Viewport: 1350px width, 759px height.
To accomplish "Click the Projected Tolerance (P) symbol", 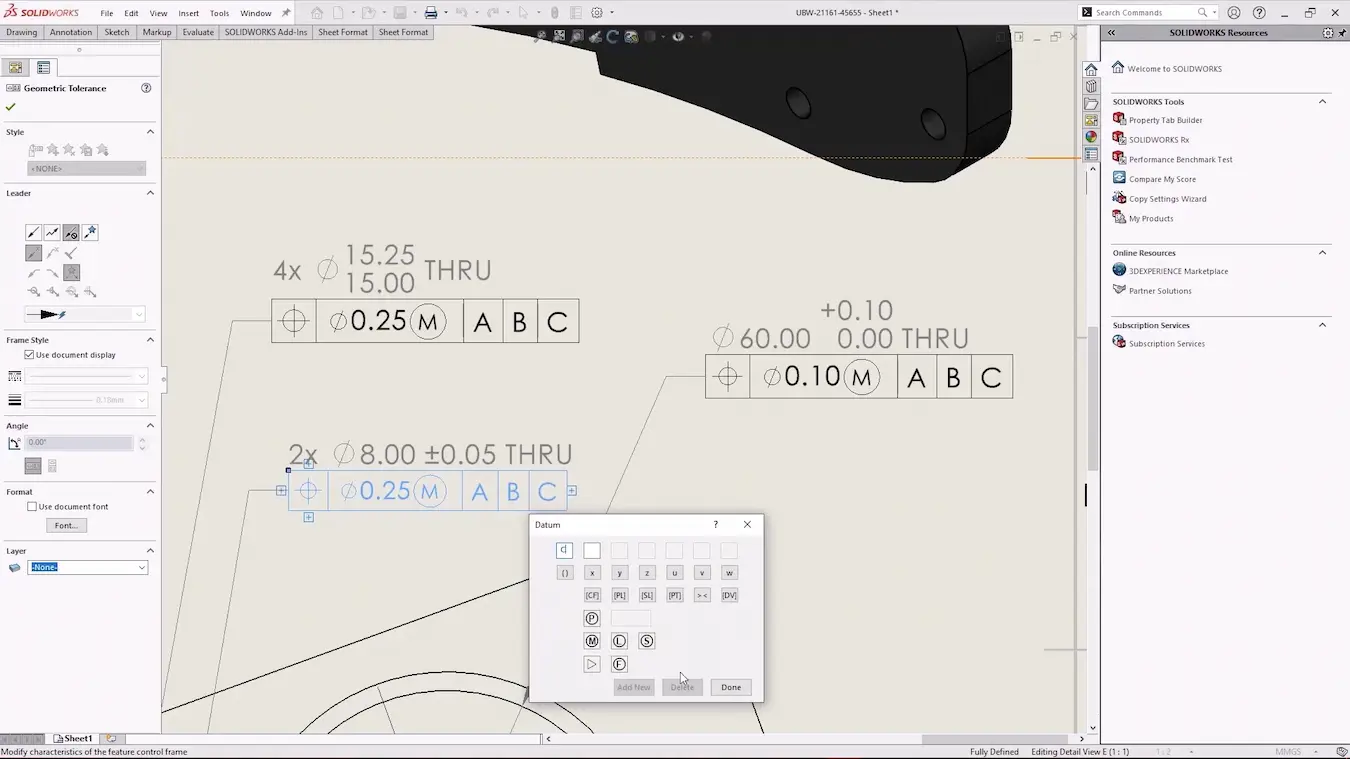I will (x=592, y=618).
